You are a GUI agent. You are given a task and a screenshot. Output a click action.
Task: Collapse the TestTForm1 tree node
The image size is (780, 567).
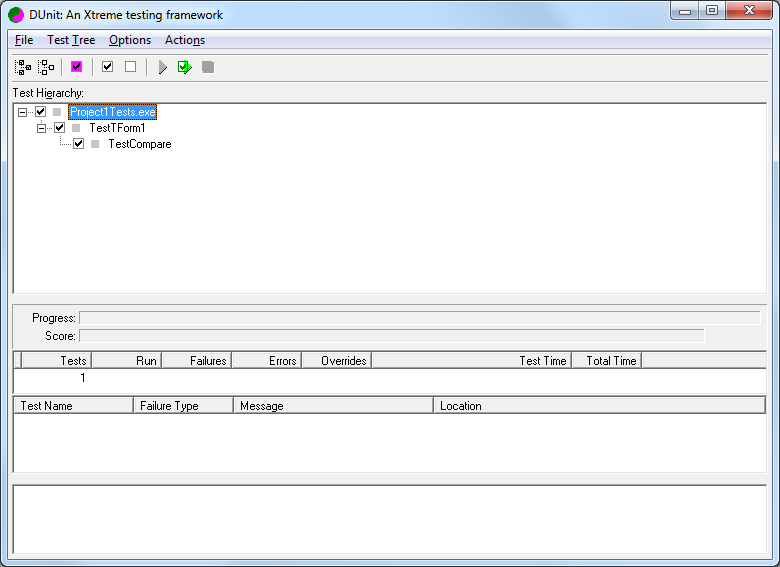click(41, 128)
